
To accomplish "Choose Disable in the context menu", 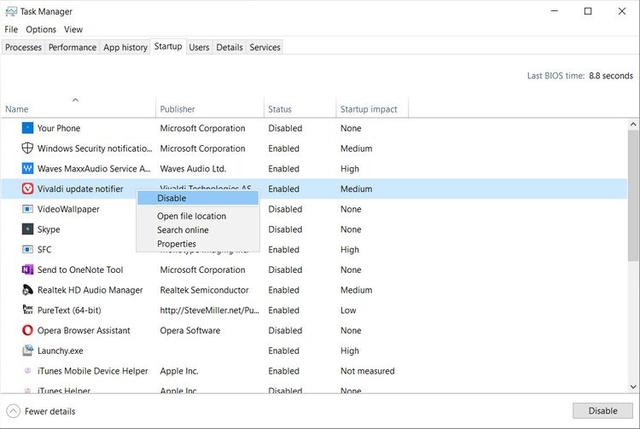I will (198, 198).
